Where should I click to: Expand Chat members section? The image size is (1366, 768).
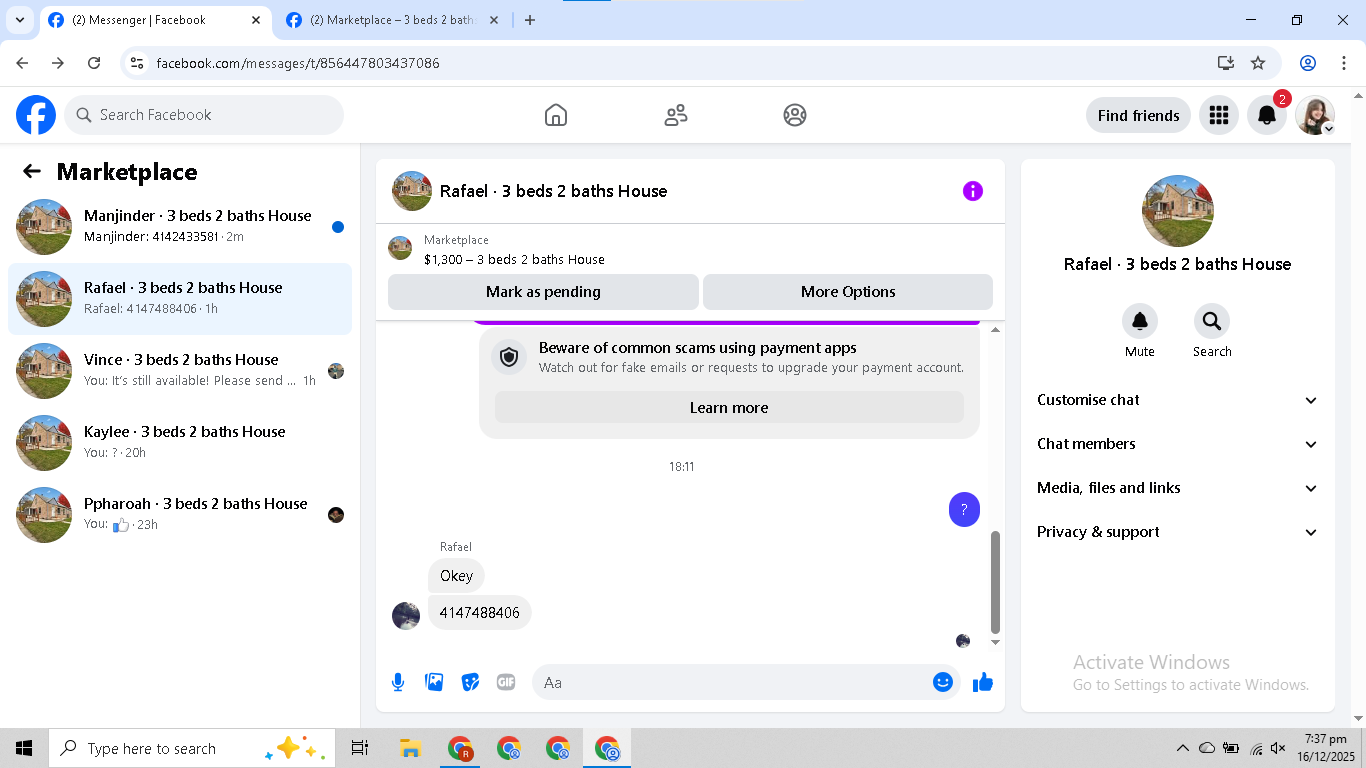click(1177, 444)
